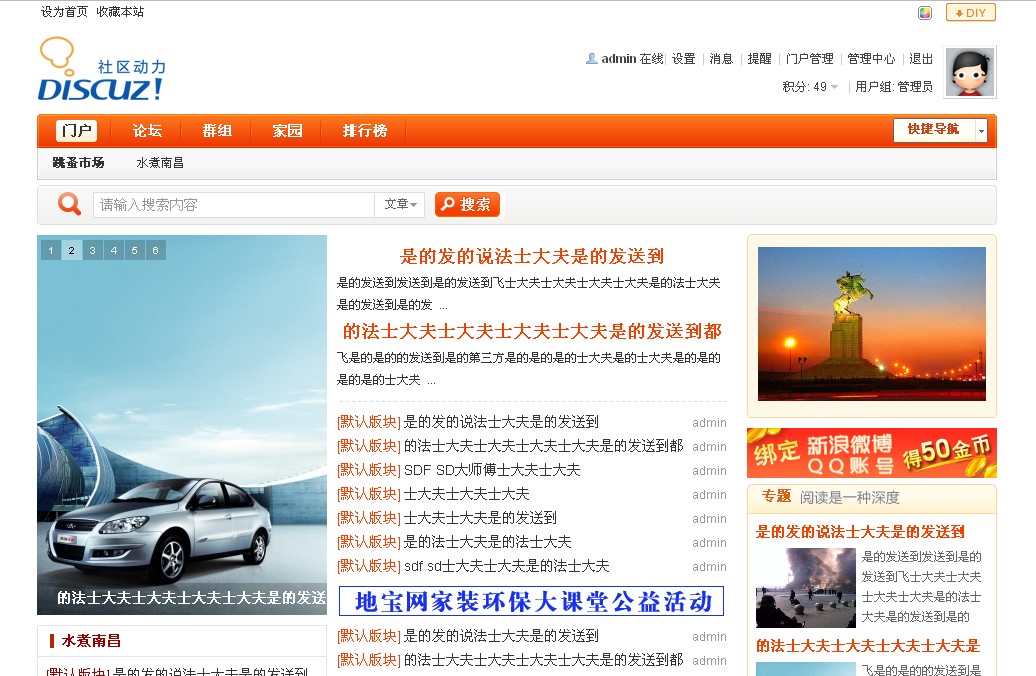Click the Discuz! logo
1036x676 pixels.
tap(102, 69)
